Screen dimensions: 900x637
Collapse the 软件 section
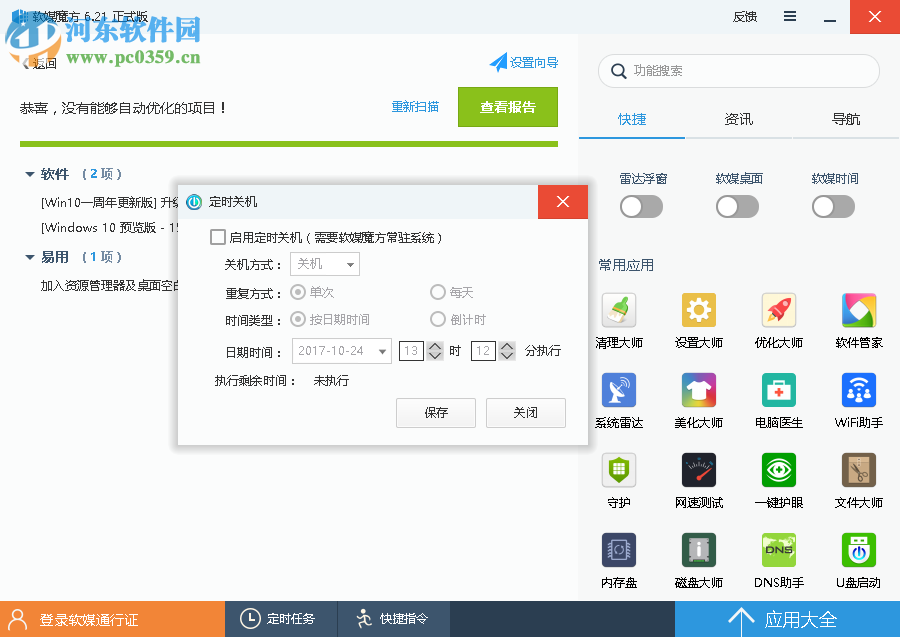[x=31, y=172]
